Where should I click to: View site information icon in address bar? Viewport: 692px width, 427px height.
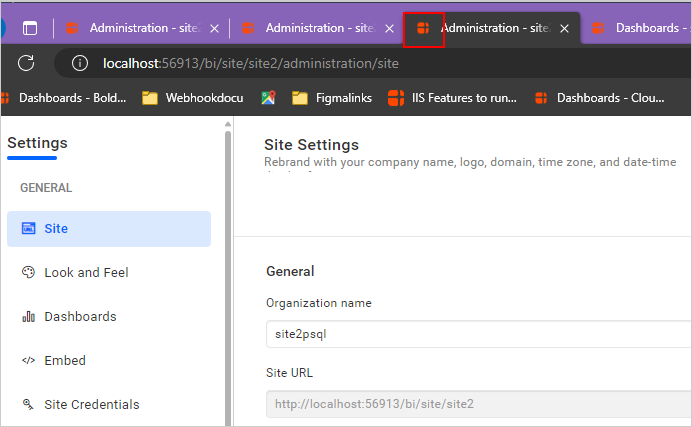pyautogui.click(x=80, y=64)
